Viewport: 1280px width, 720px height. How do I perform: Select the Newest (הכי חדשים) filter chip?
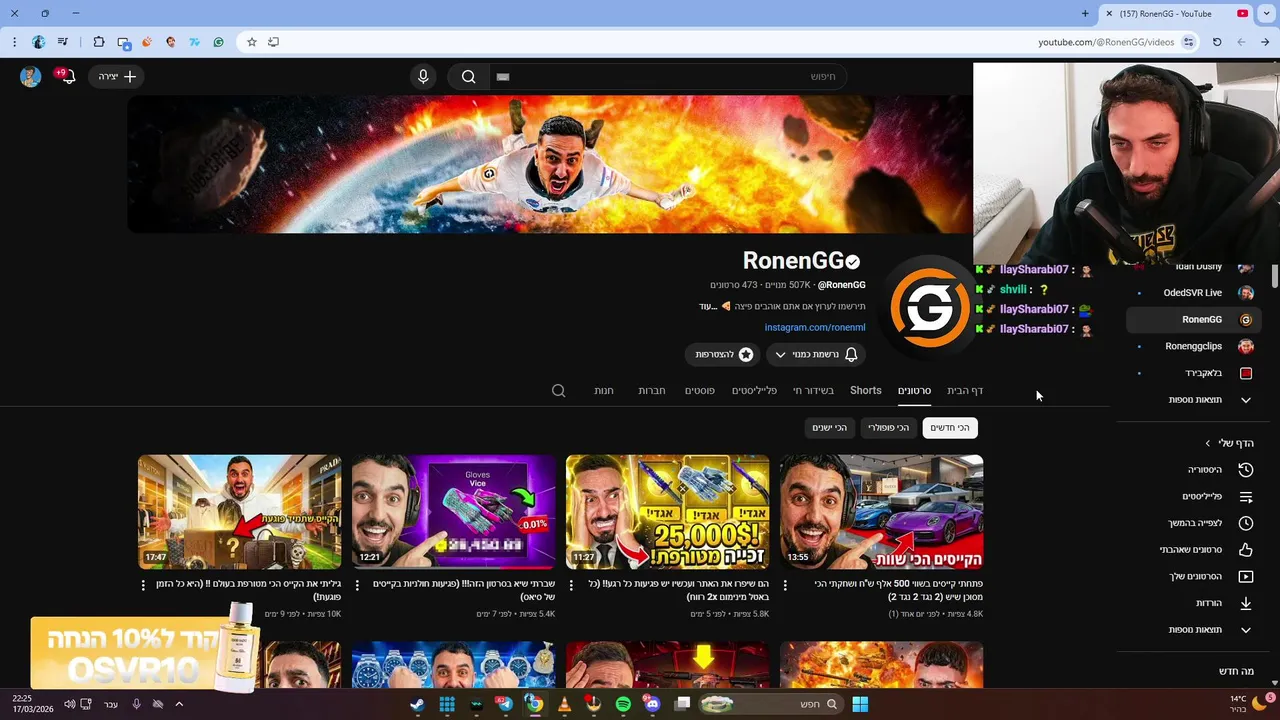tap(950, 428)
